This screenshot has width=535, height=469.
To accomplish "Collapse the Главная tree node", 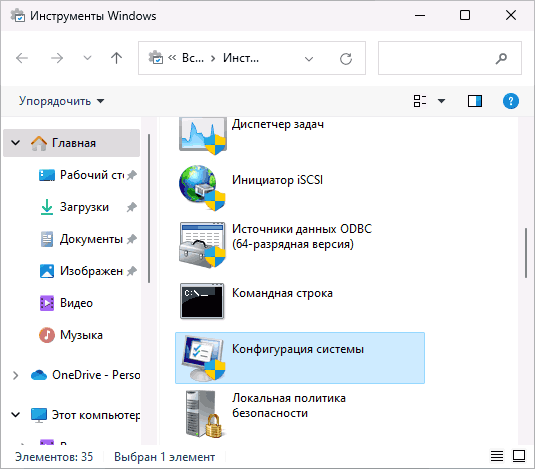I will [x=15, y=143].
